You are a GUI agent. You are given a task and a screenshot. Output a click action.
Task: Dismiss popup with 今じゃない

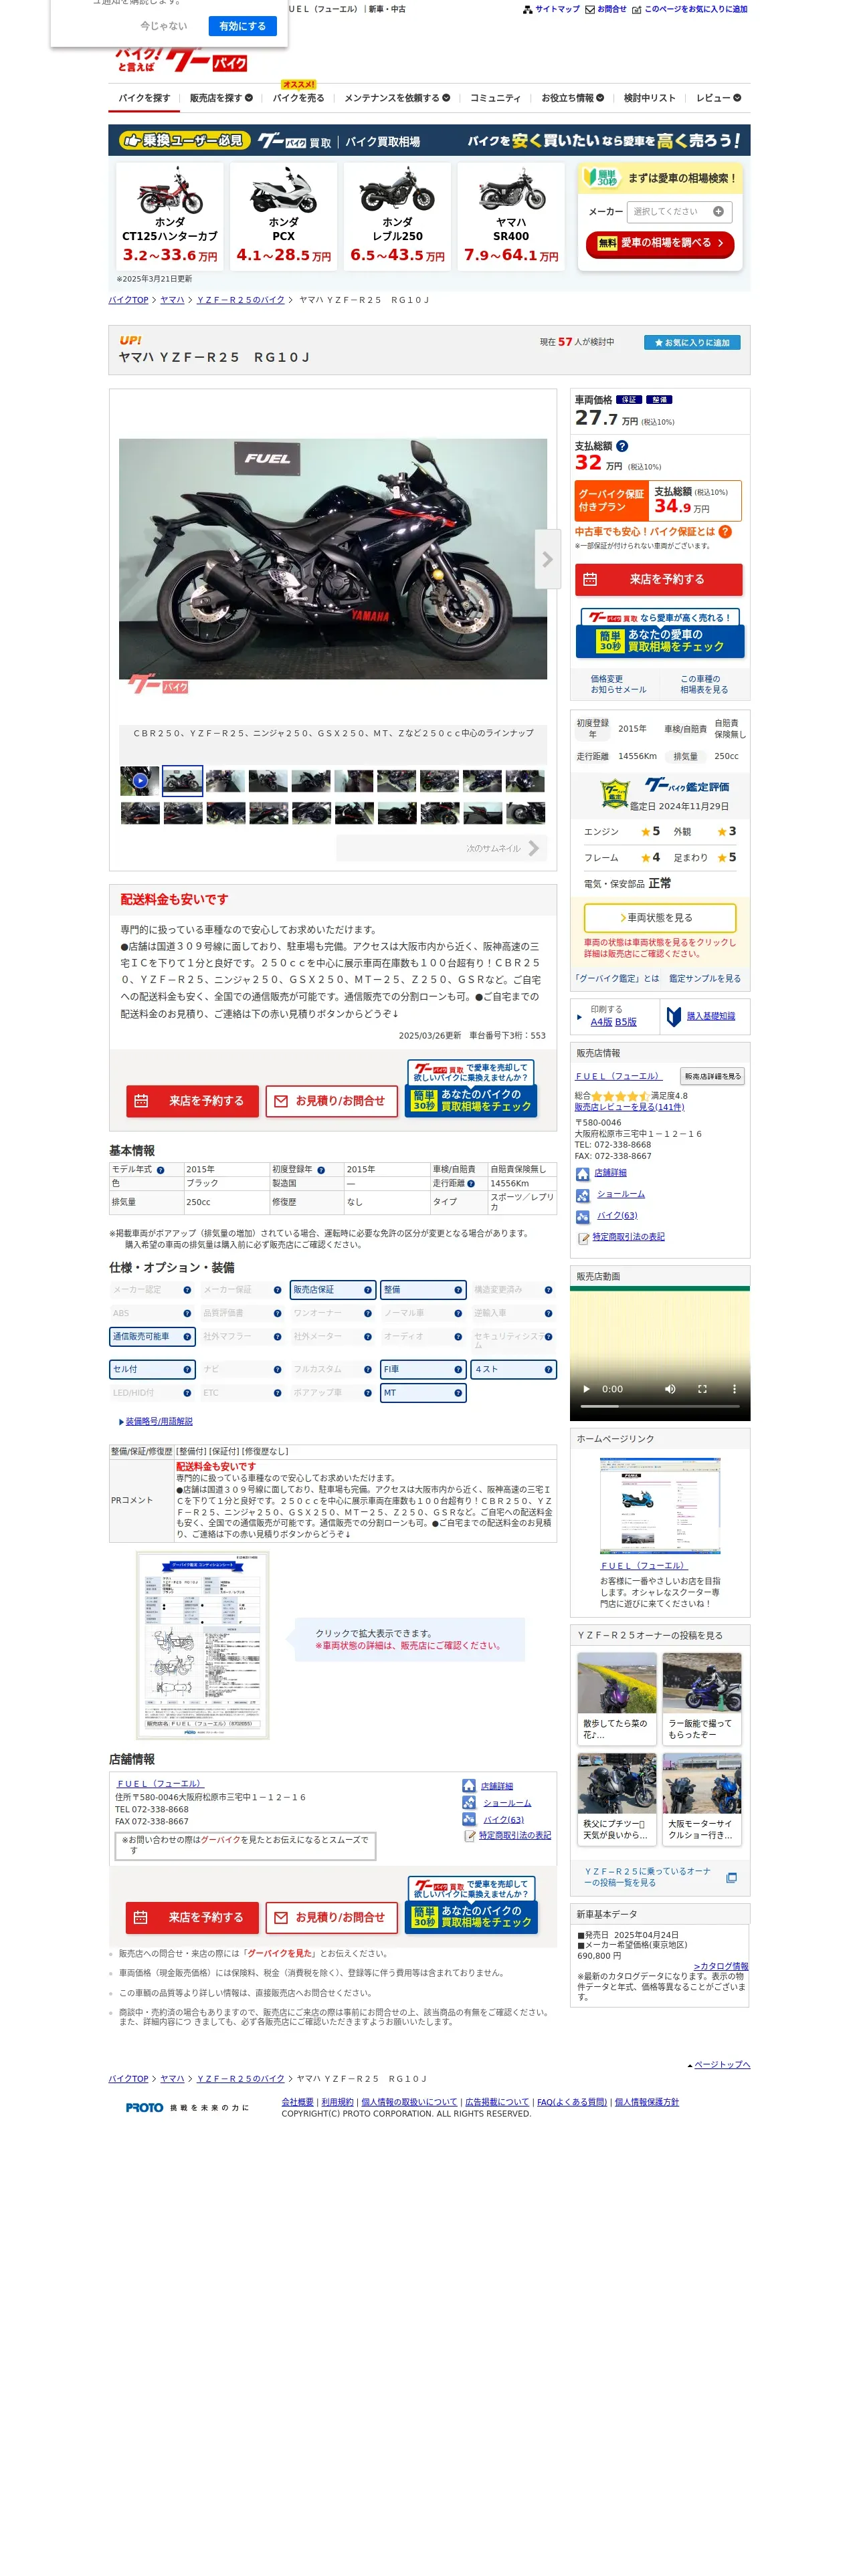click(164, 26)
